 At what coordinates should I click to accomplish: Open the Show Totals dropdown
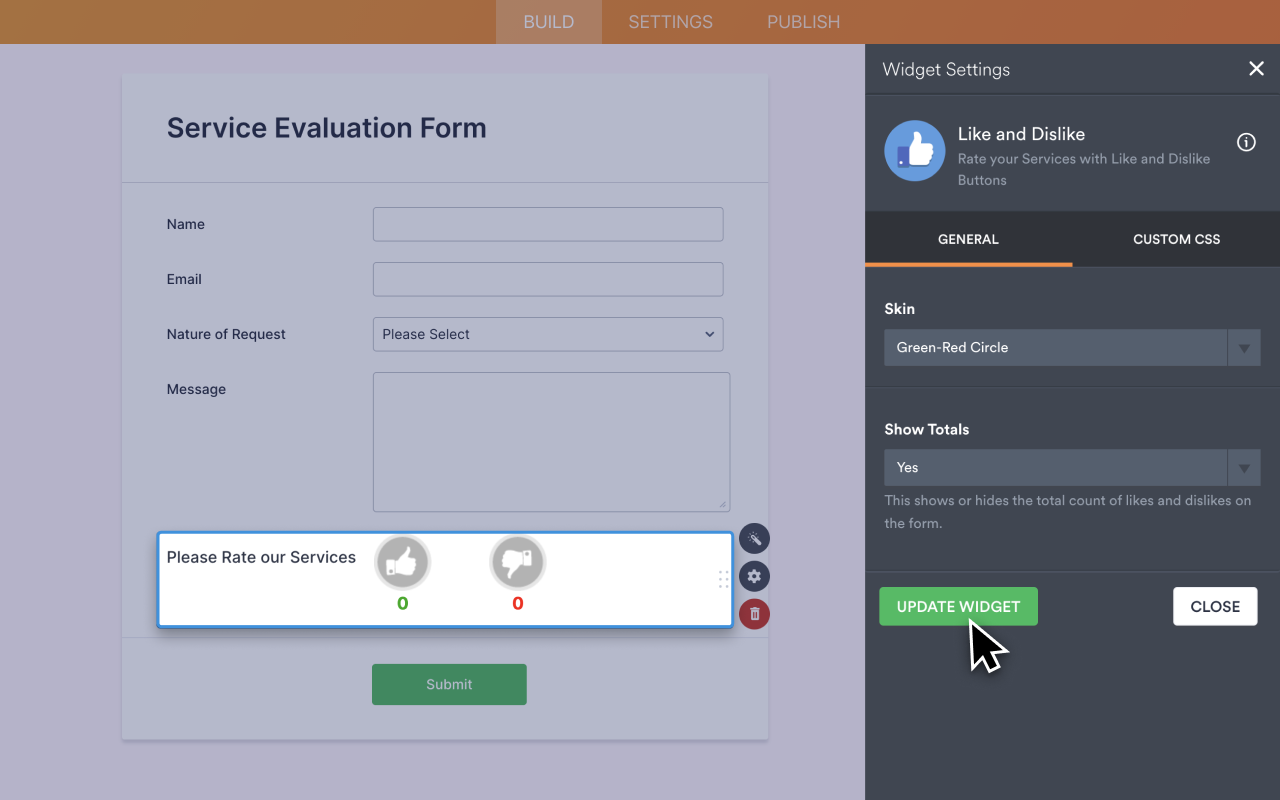coord(1071,468)
